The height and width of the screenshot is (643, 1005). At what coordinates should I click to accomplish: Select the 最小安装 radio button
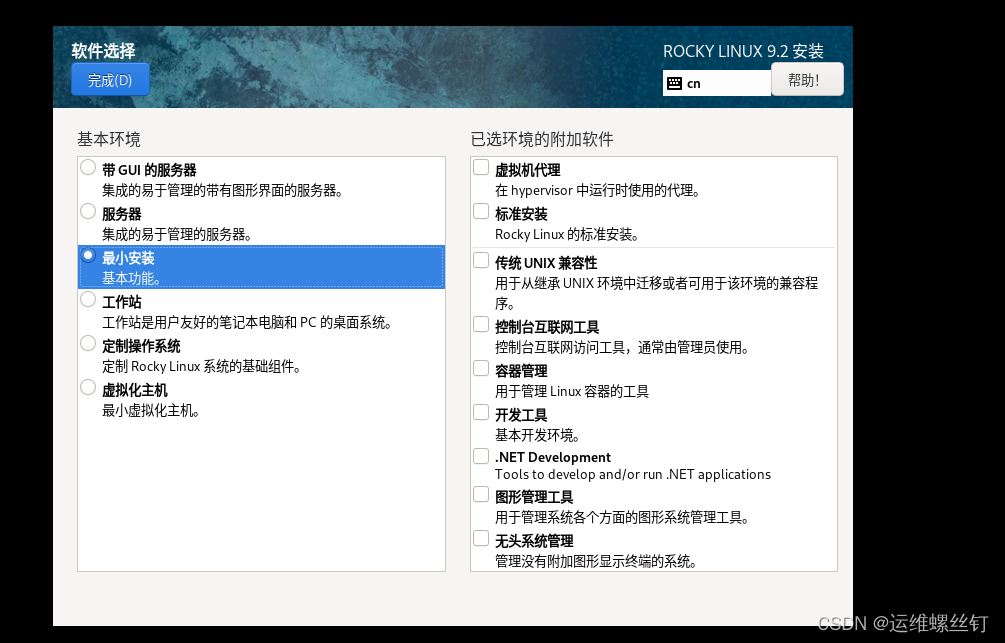pos(88,256)
